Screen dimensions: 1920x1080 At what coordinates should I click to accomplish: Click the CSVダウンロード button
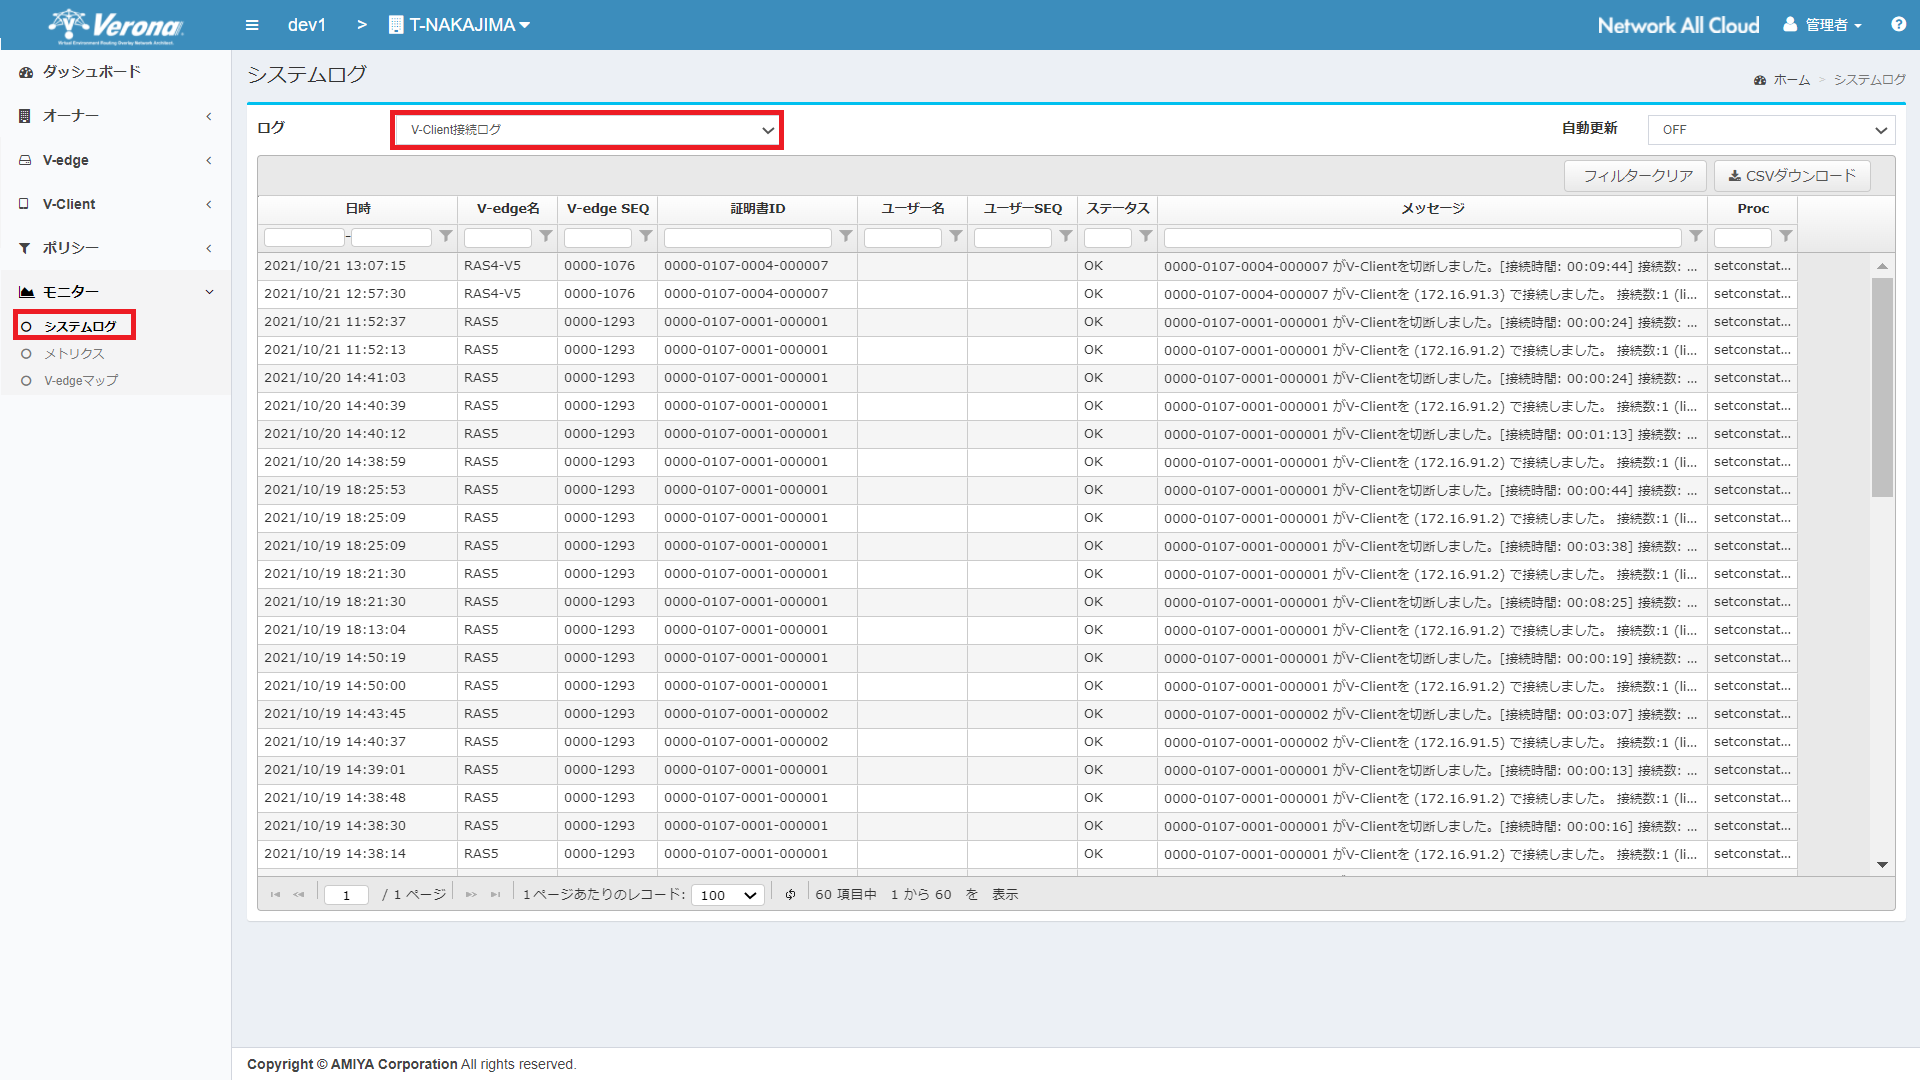(x=1792, y=176)
